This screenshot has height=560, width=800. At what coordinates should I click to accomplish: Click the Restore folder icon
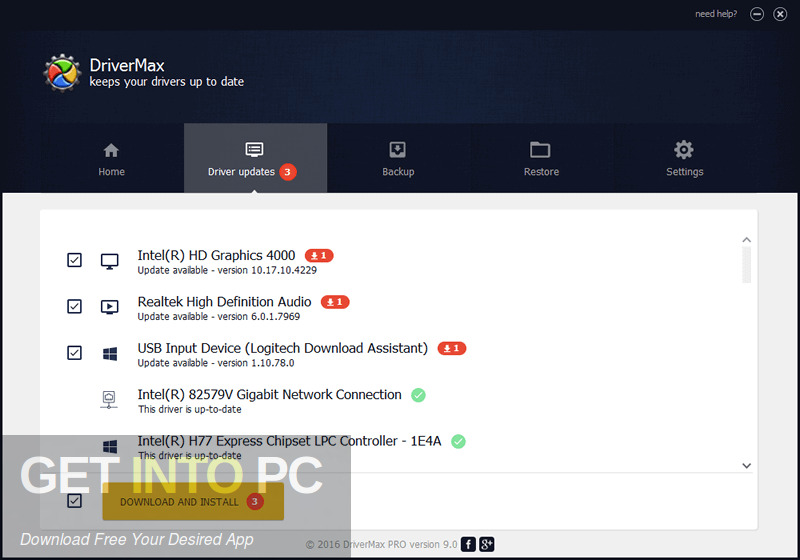tap(540, 149)
